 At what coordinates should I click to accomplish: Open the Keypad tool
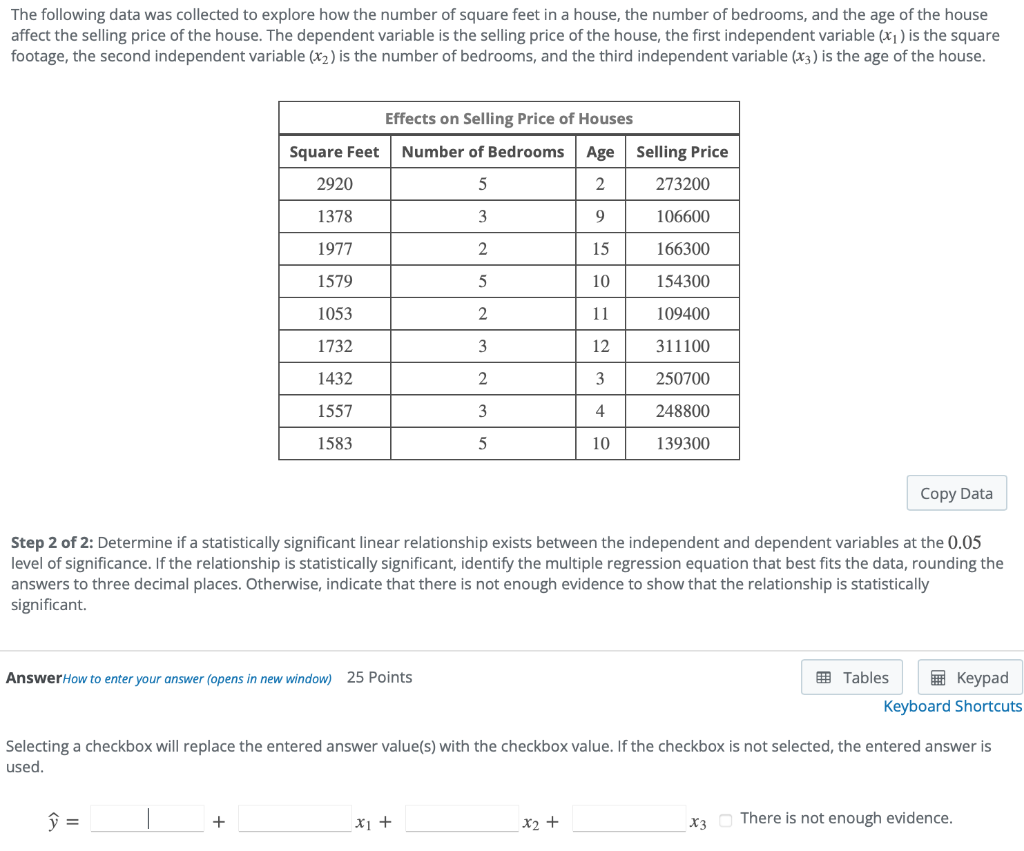coord(969,677)
